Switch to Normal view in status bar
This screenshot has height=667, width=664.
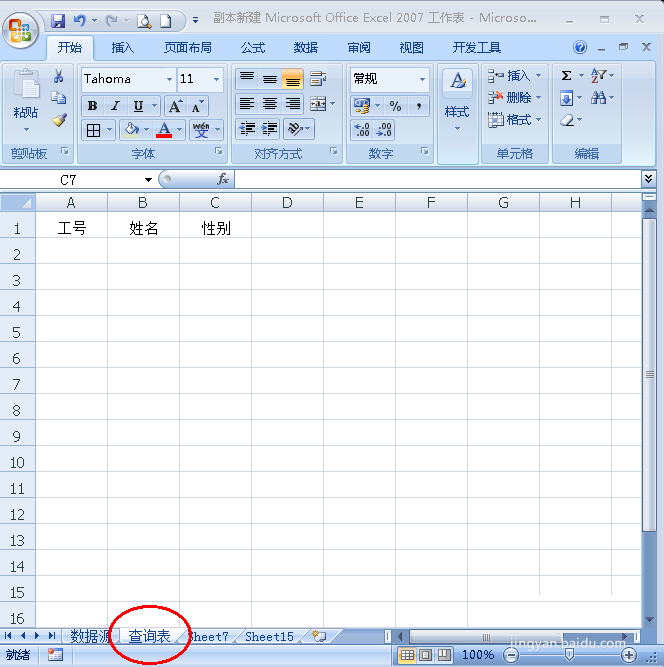(407, 655)
